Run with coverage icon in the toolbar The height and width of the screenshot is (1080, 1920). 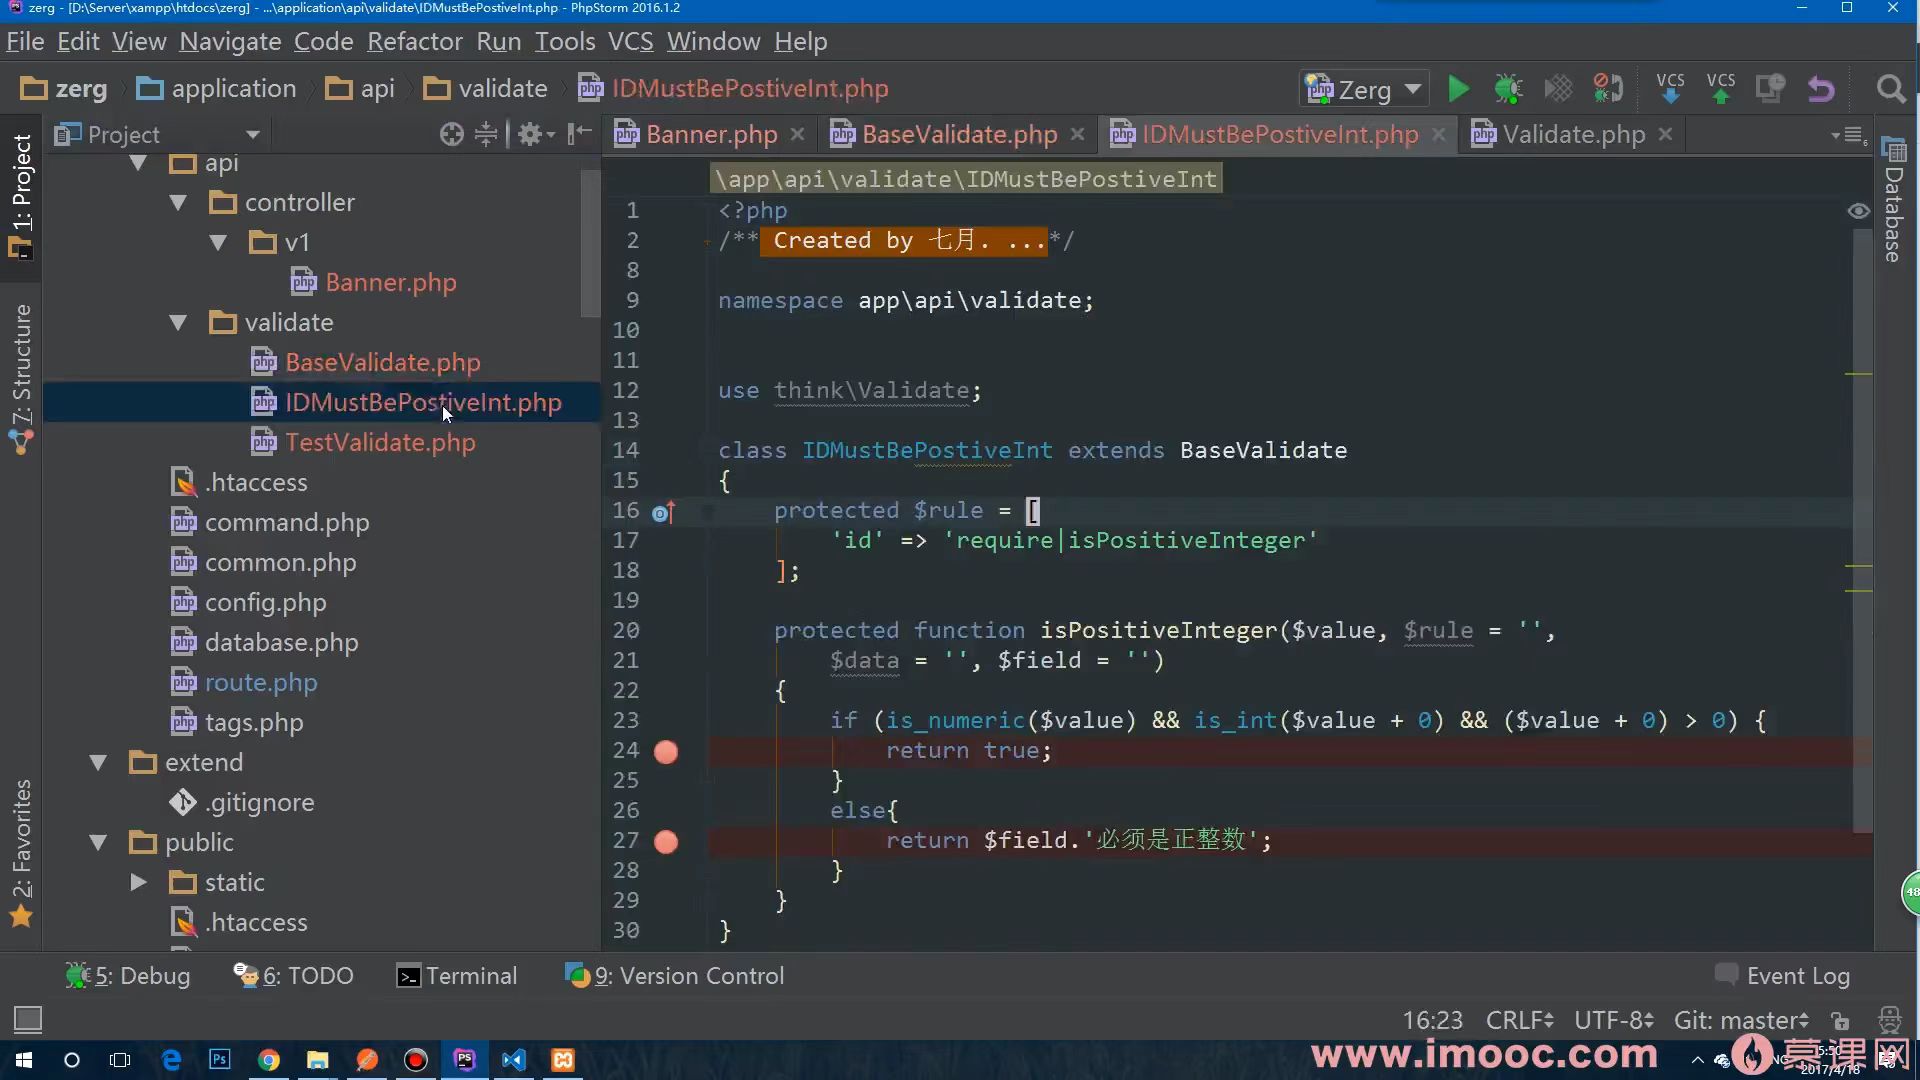click(1558, 89)
